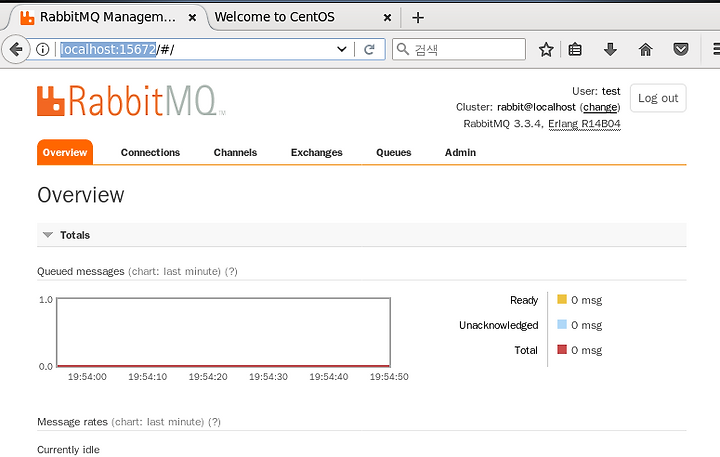
Task: Open the Admin tab
Action: tap(460, 152)
